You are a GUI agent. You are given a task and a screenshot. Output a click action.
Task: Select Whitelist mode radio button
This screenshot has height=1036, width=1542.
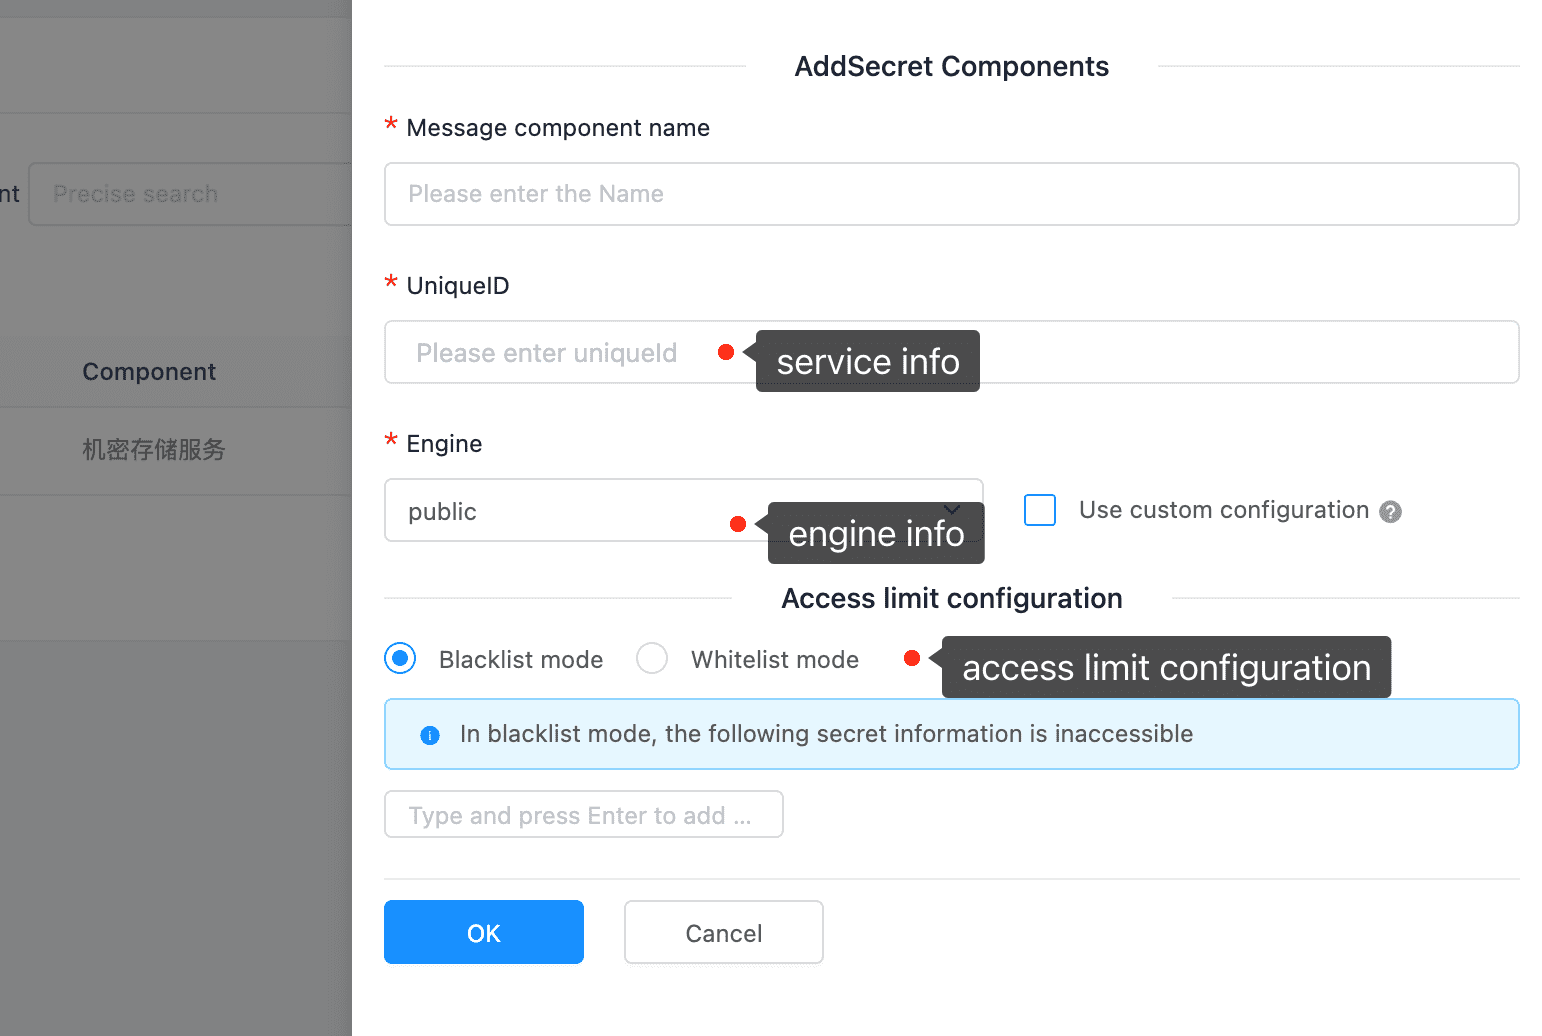click(652, 658)
